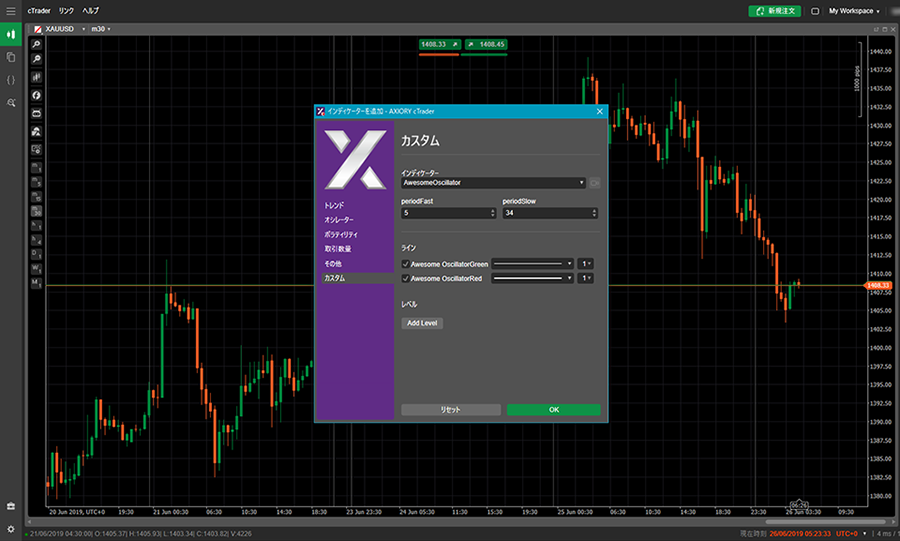Open the My Workspace dropdown

(x=853, y=11)
